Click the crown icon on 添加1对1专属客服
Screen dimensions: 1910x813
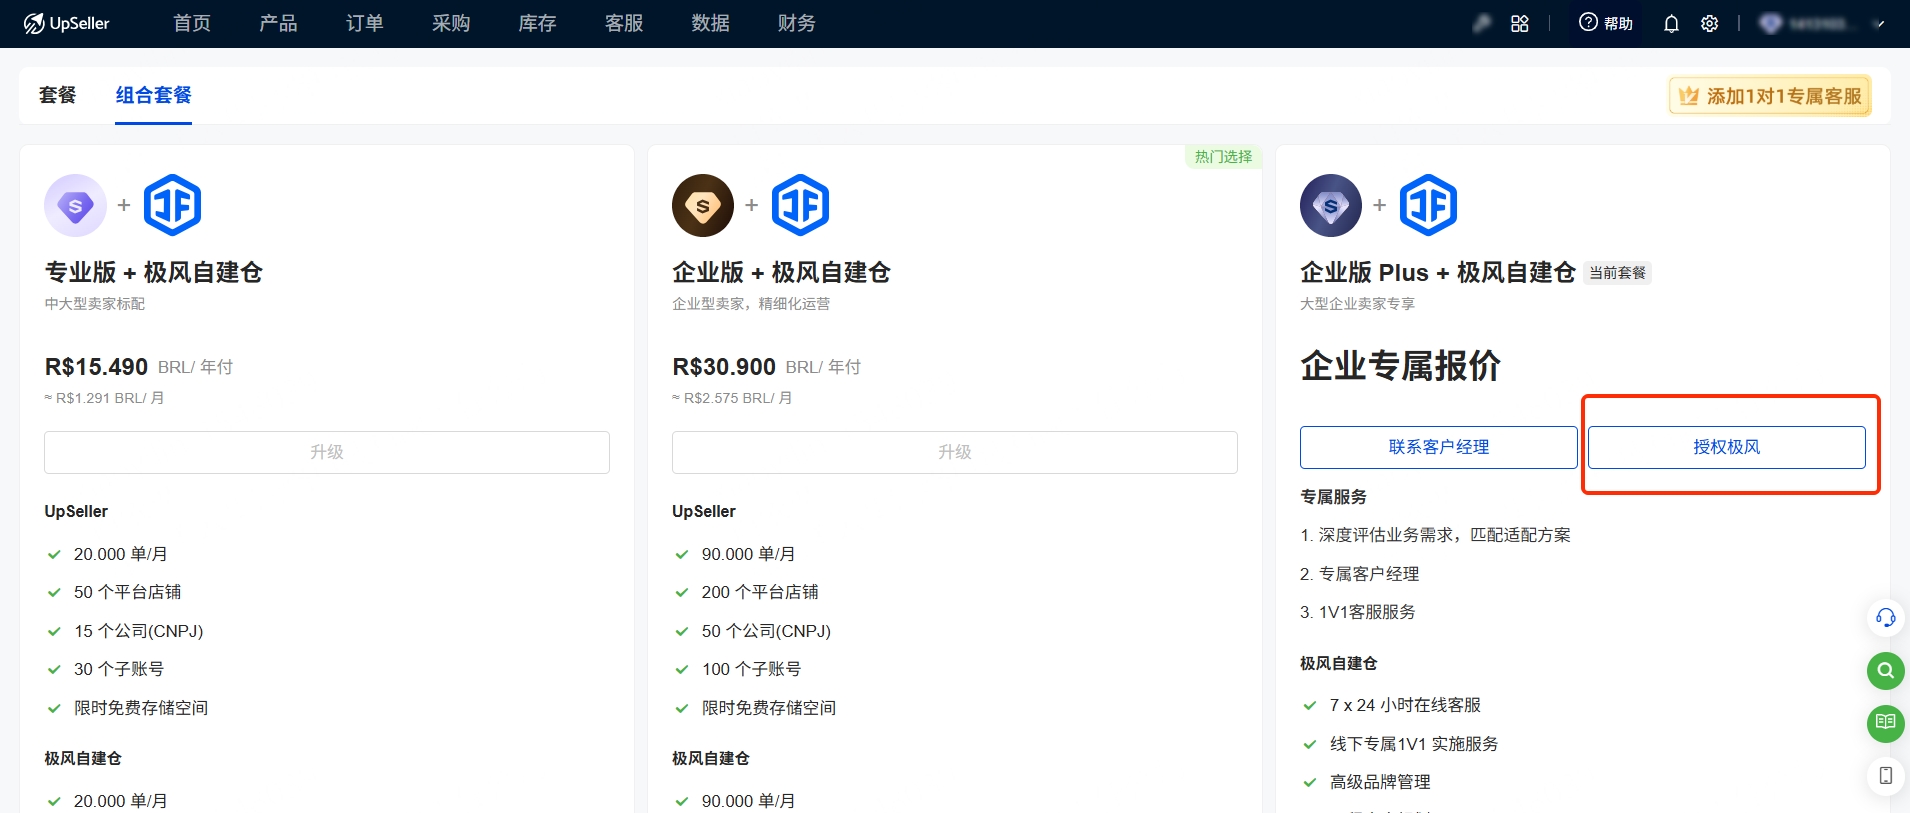(1689, 96)
